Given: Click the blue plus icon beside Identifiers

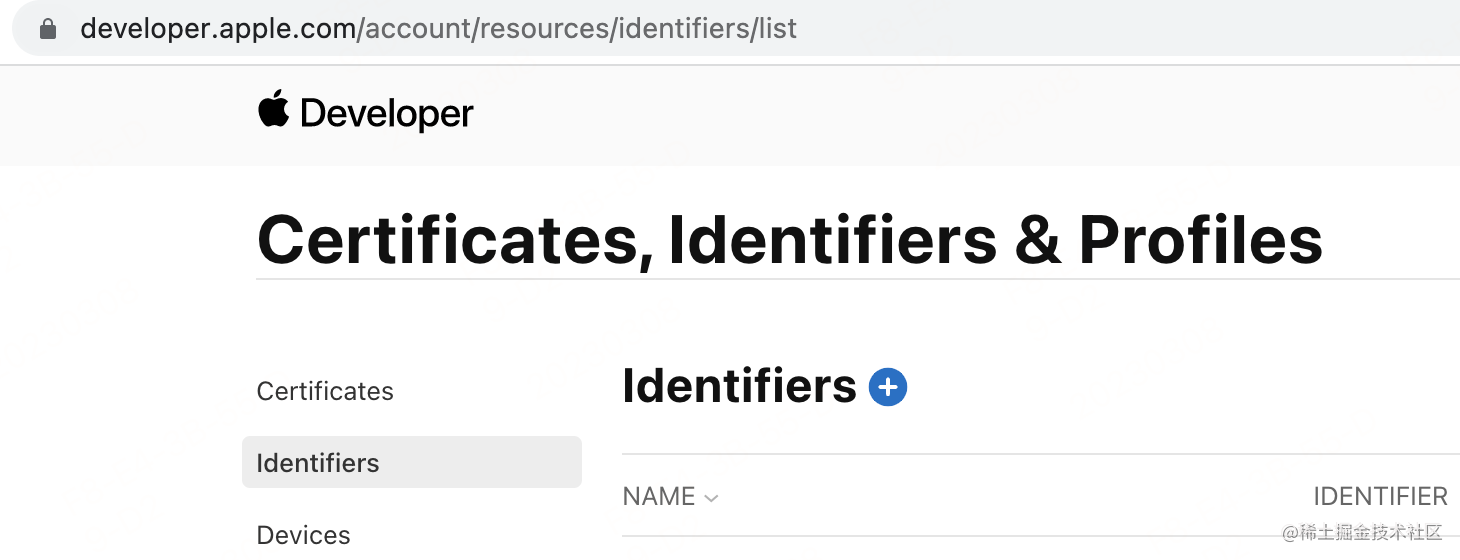Looking at the screenshot, I should tap(888, 387).
